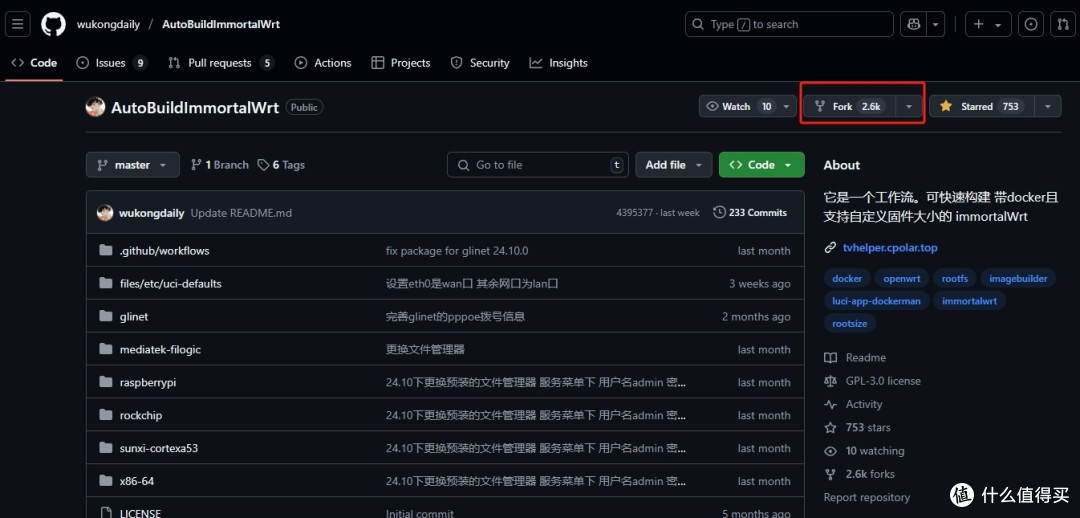This screenshot has width=1080, height=518.
Task: Select the immortalwrt topic tag
Action: coord(969,300)
